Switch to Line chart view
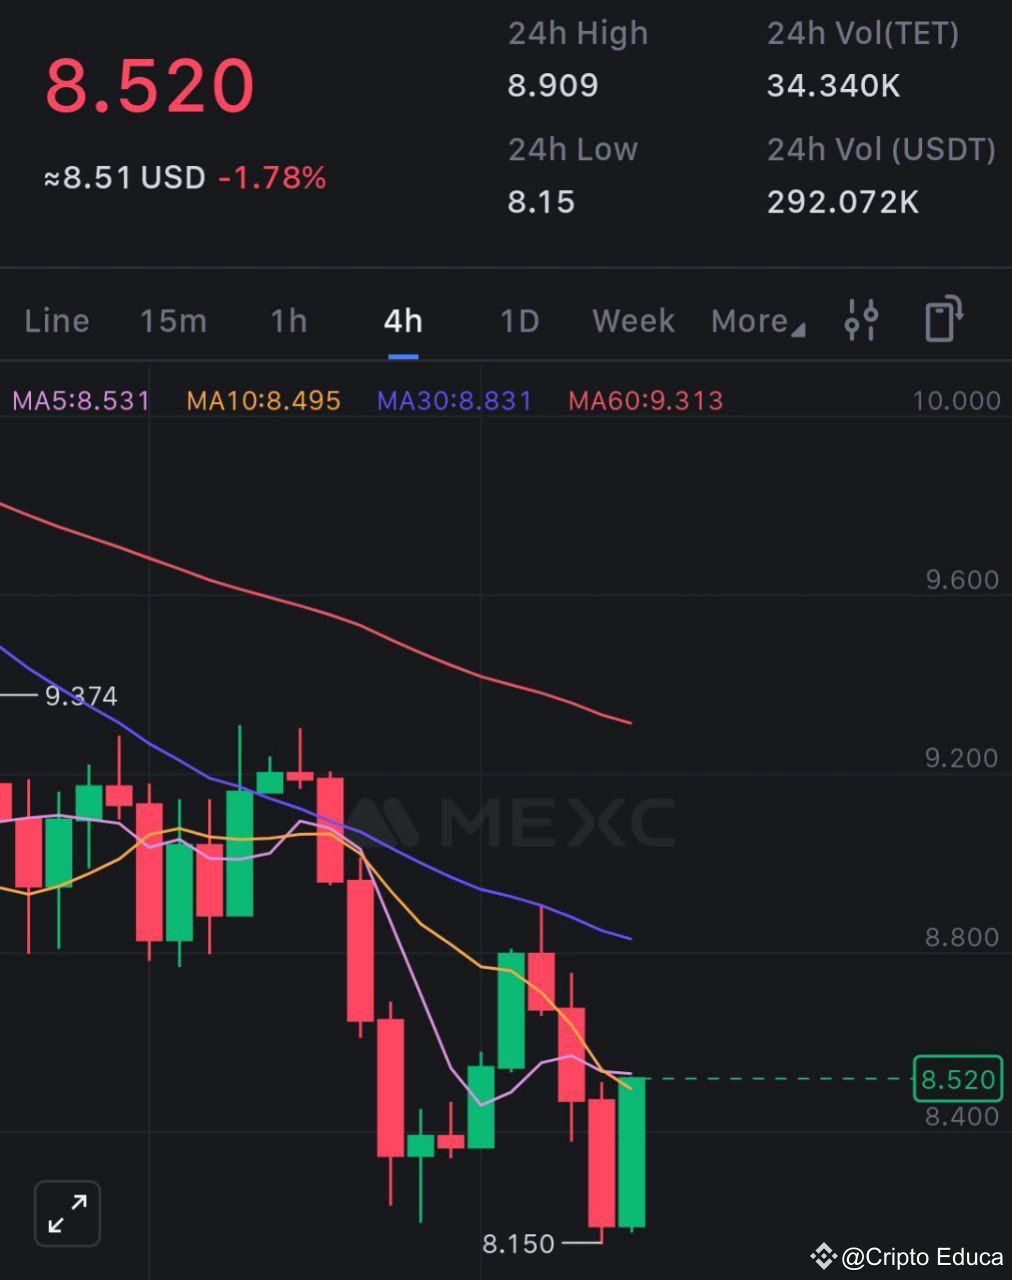 [55, 320]
